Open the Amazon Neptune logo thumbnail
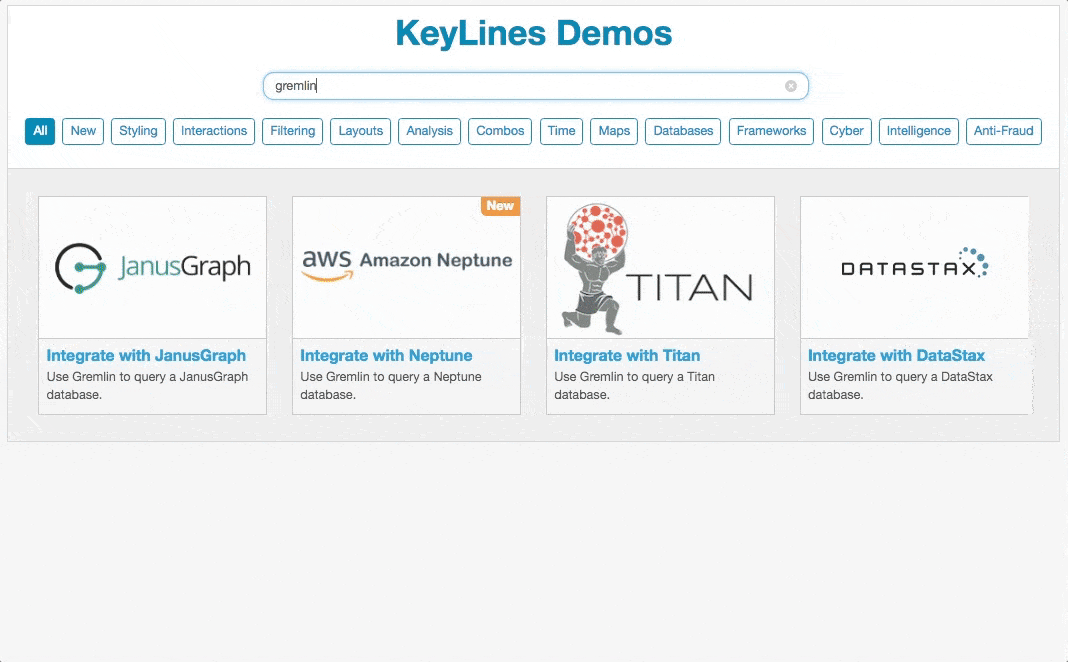The image size is (1068, 662). [x=406, y=267]
